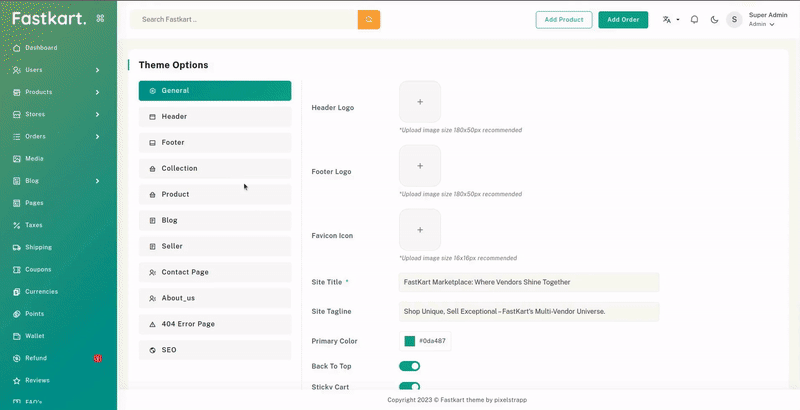Screen dimensions: 800x410
Task: Click the sidebar grid toggle icon
Action: click(x=100, y=18)
